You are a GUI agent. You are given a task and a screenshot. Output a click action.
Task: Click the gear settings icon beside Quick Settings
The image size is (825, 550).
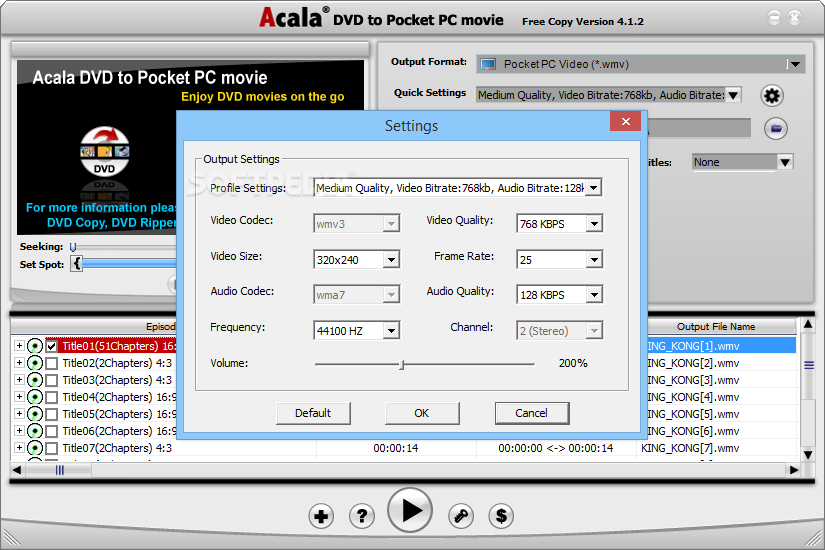pos(772,96)
